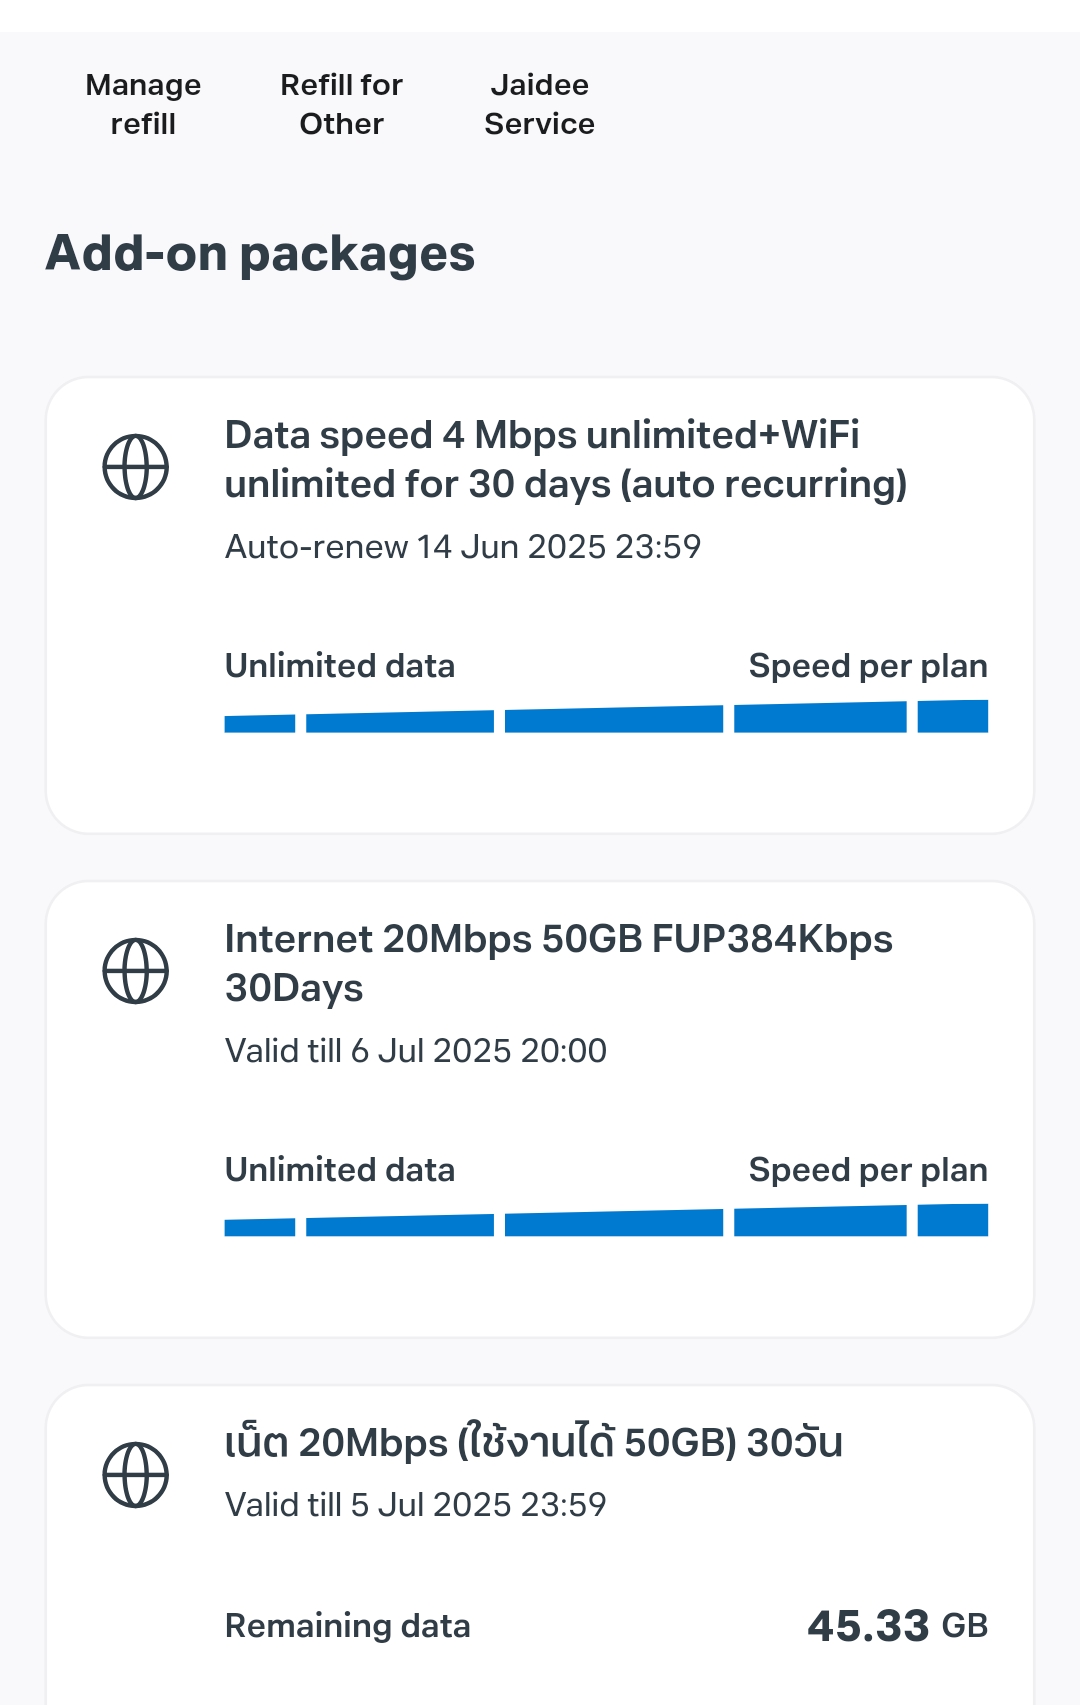Tap 45.33 GB remaining data value
Viewport: 1080px width, 1705px height.
pos(898,1626)
